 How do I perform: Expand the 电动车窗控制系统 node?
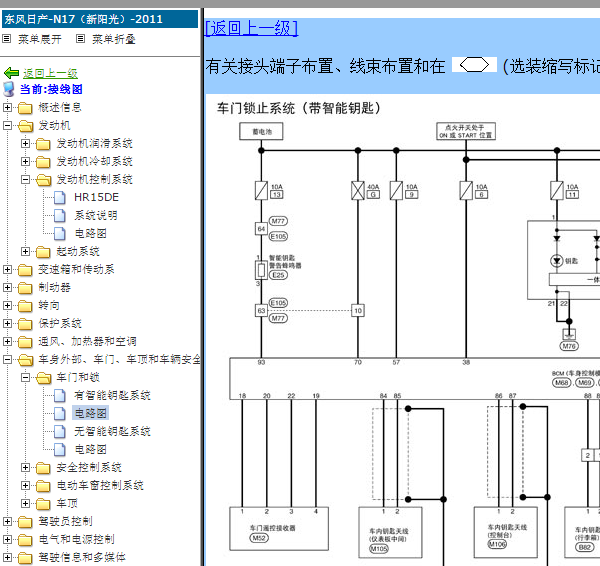click(25, 485)
